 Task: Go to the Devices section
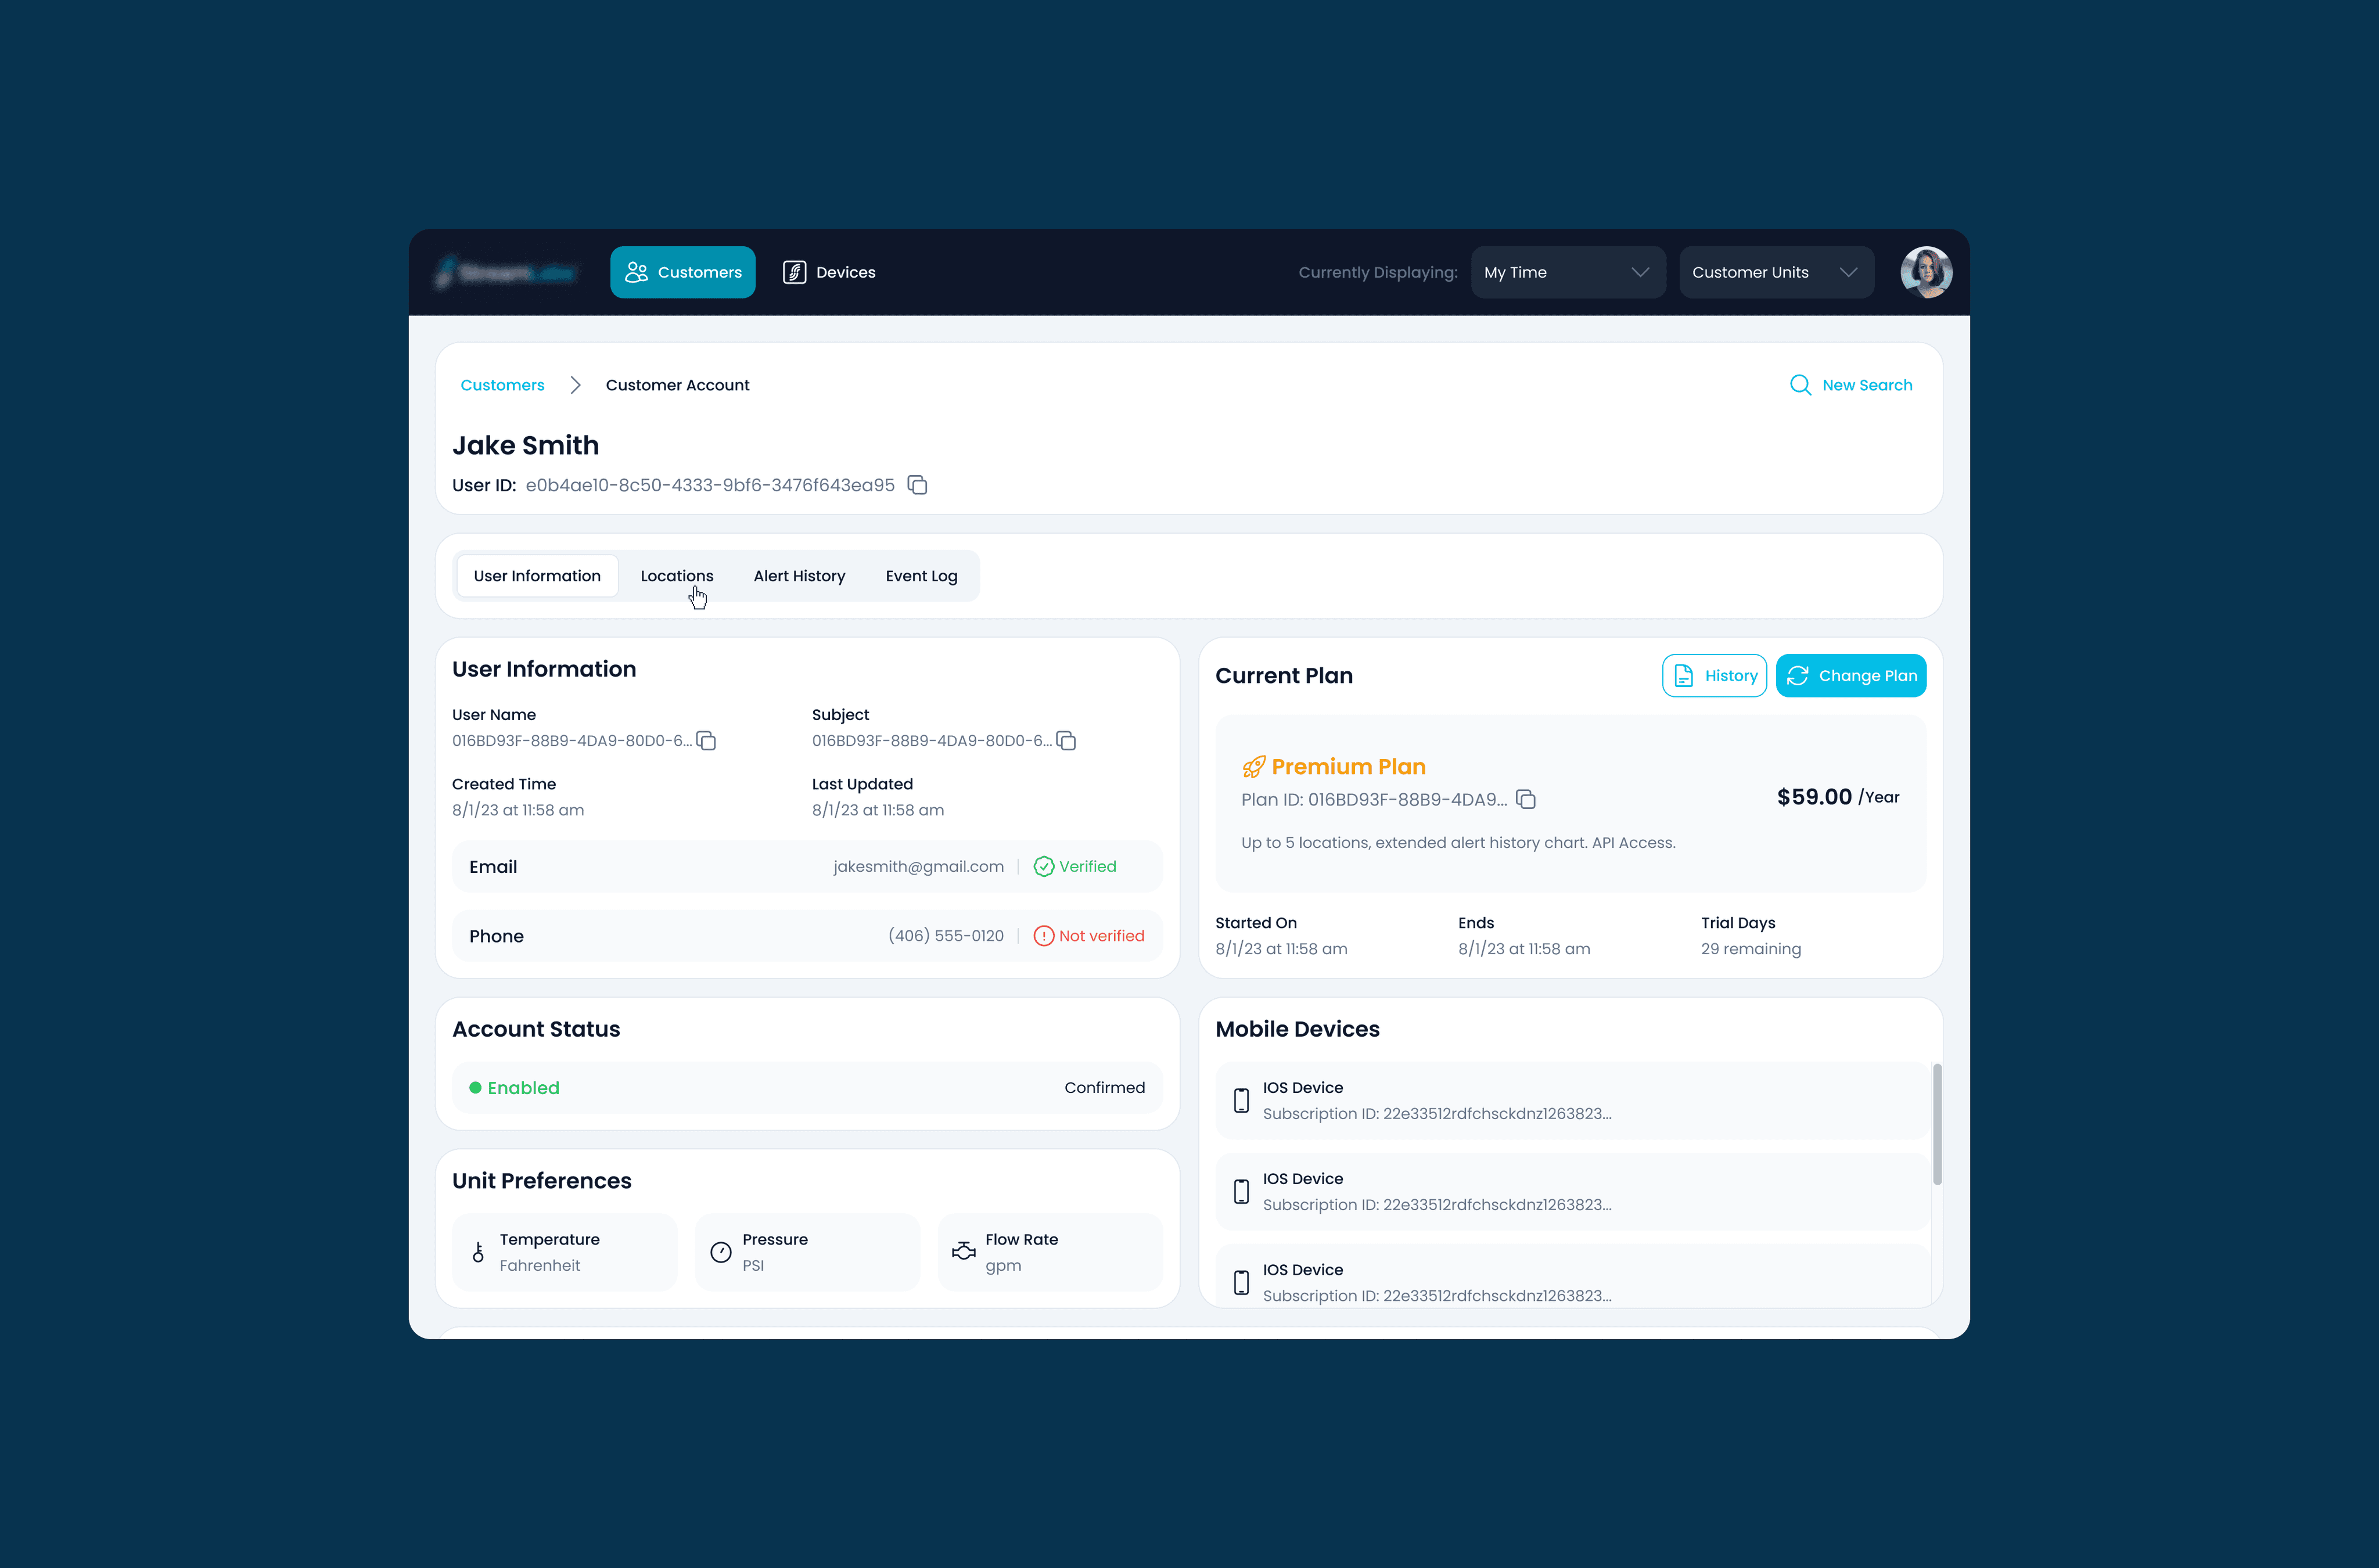pyautogui.click(x=829, y=272)
